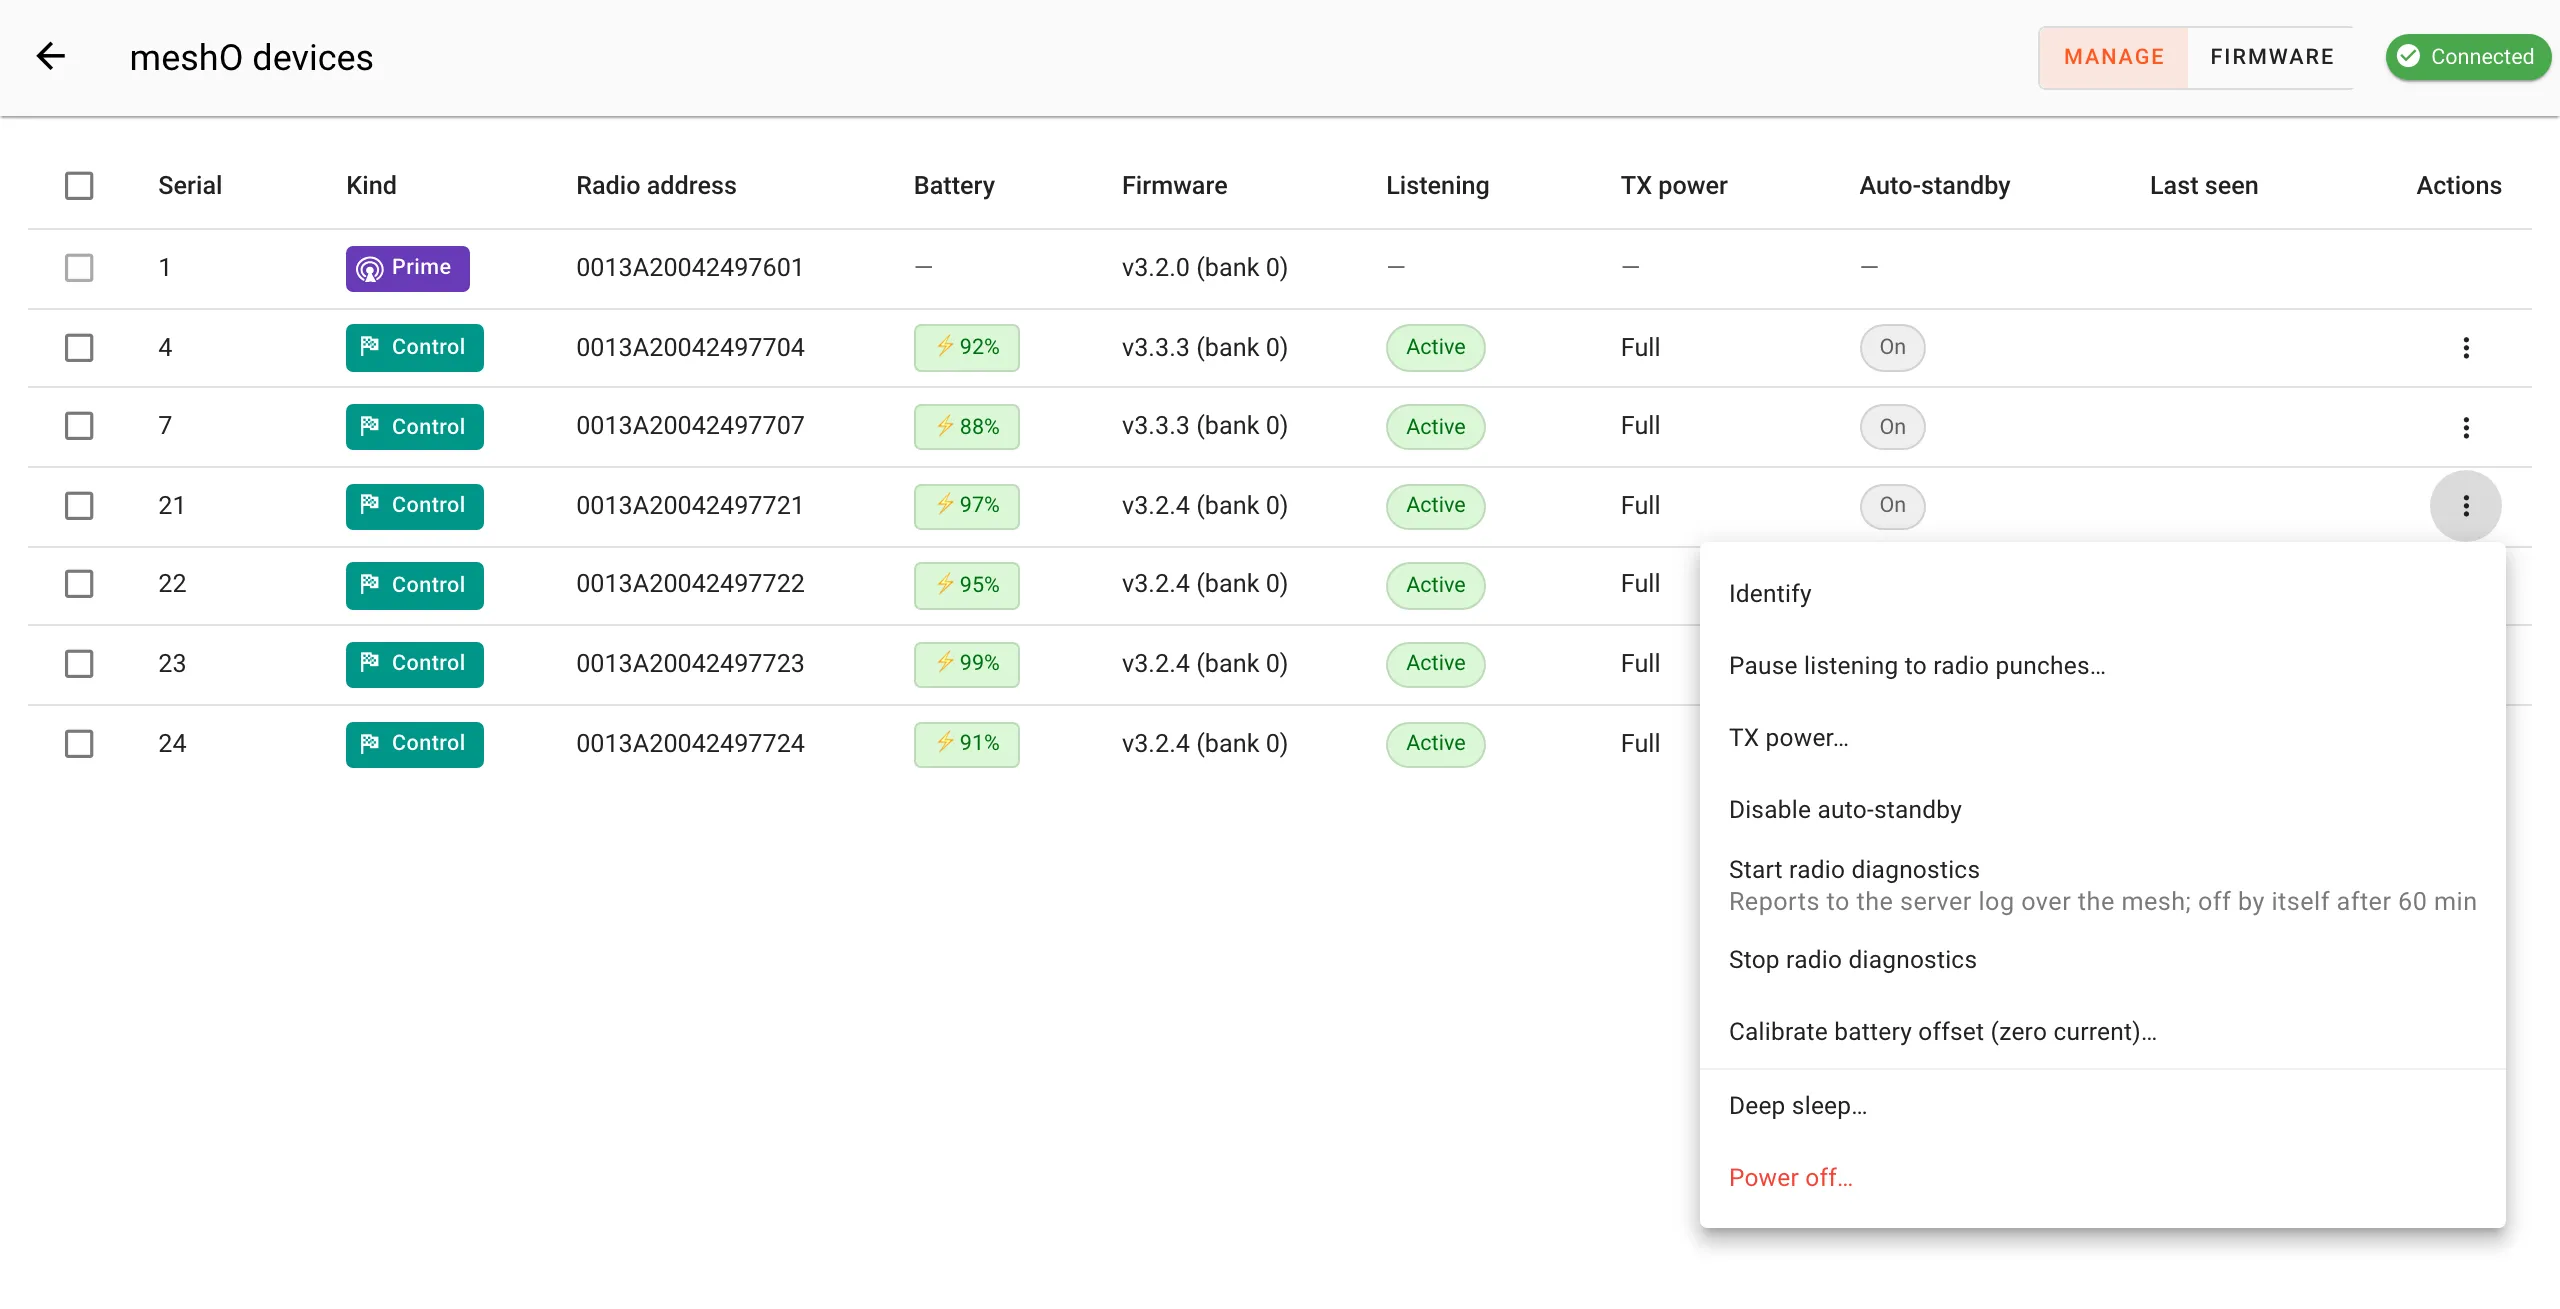Image resolution: width=2560 pixels, height=1309 pixels.
Task: Click the Connected status chip
Action: pyautogui.click(x=2467, y=57)
